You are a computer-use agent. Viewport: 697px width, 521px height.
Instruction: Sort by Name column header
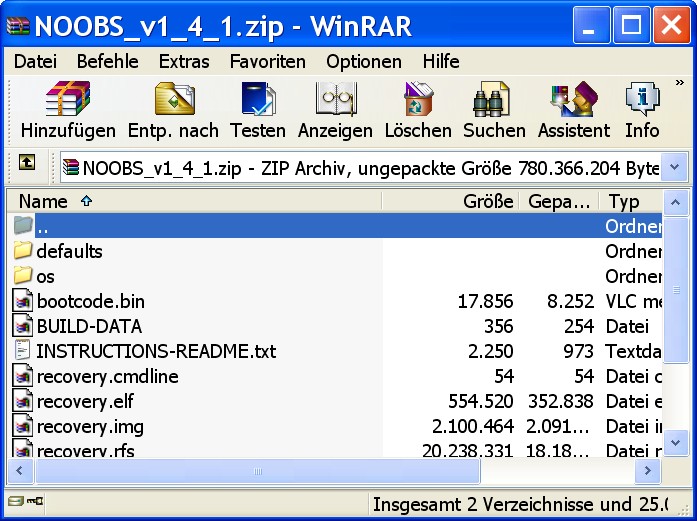pyautogui.click(x=44, y=201)
